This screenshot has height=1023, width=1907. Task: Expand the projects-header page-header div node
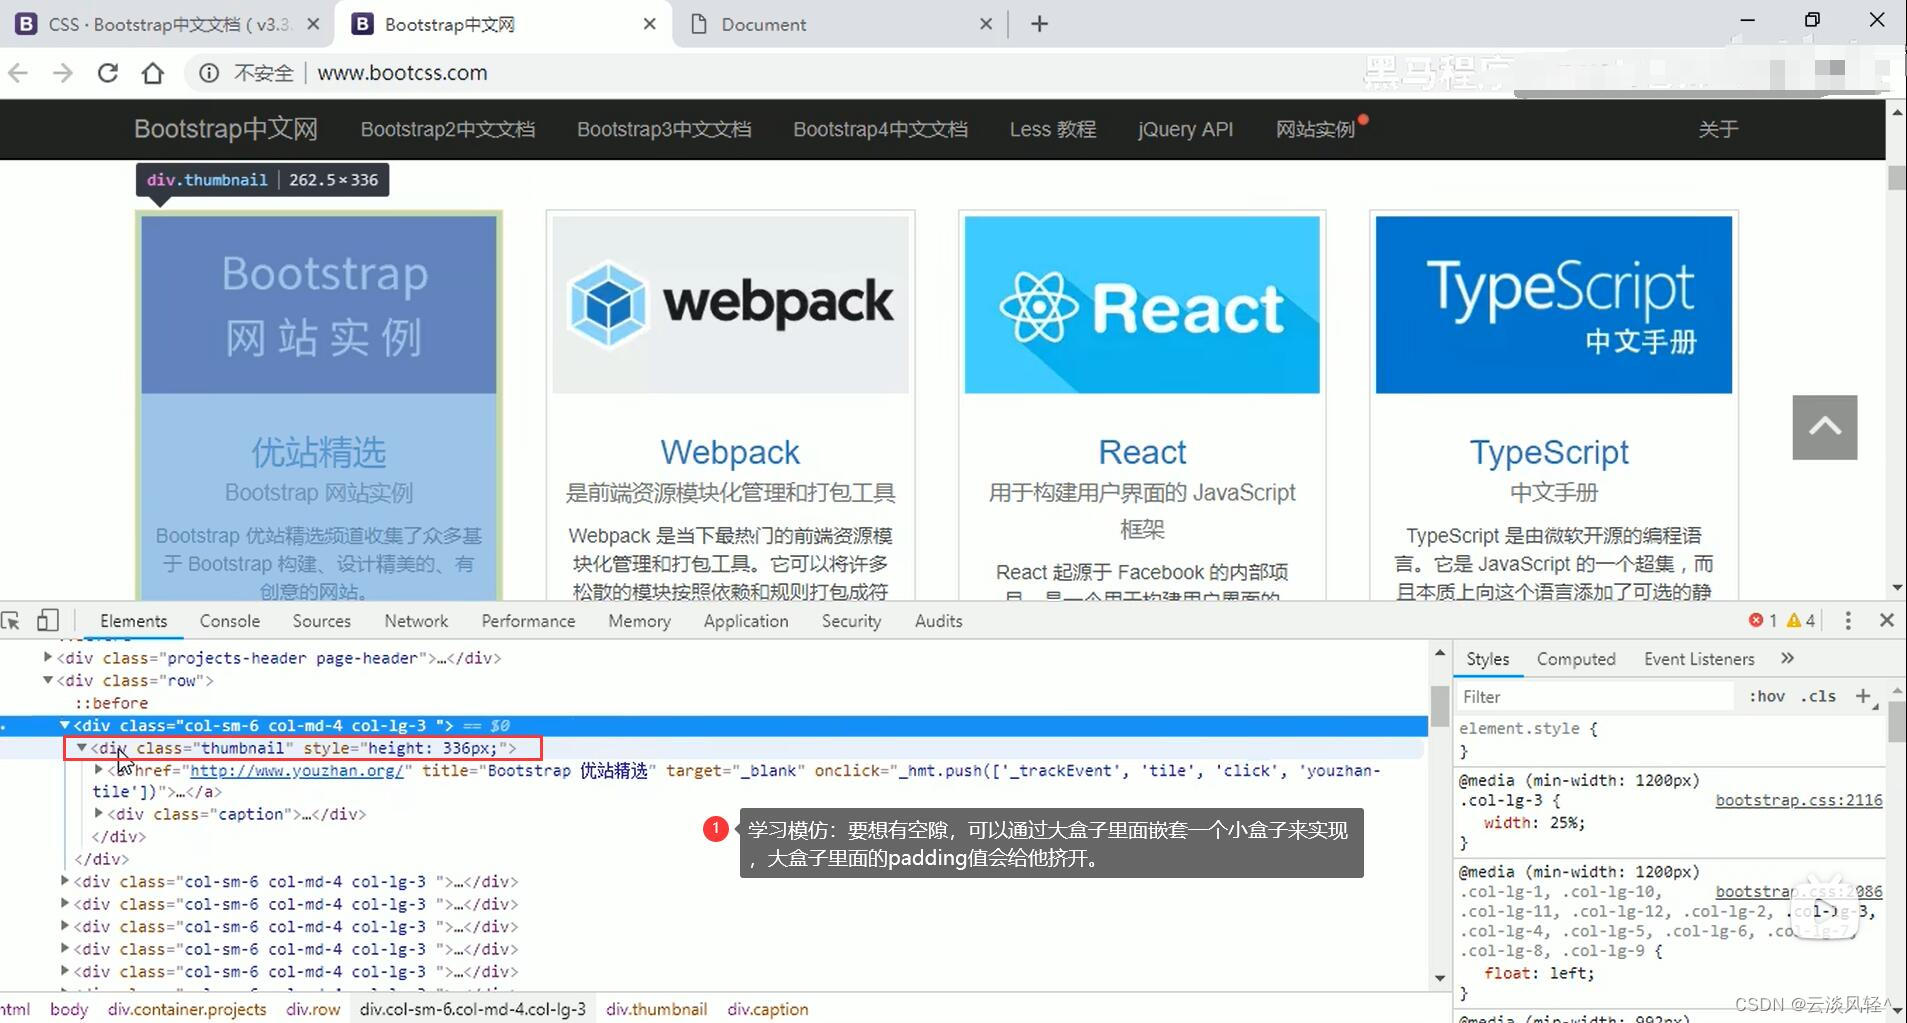tap(47, 657)
